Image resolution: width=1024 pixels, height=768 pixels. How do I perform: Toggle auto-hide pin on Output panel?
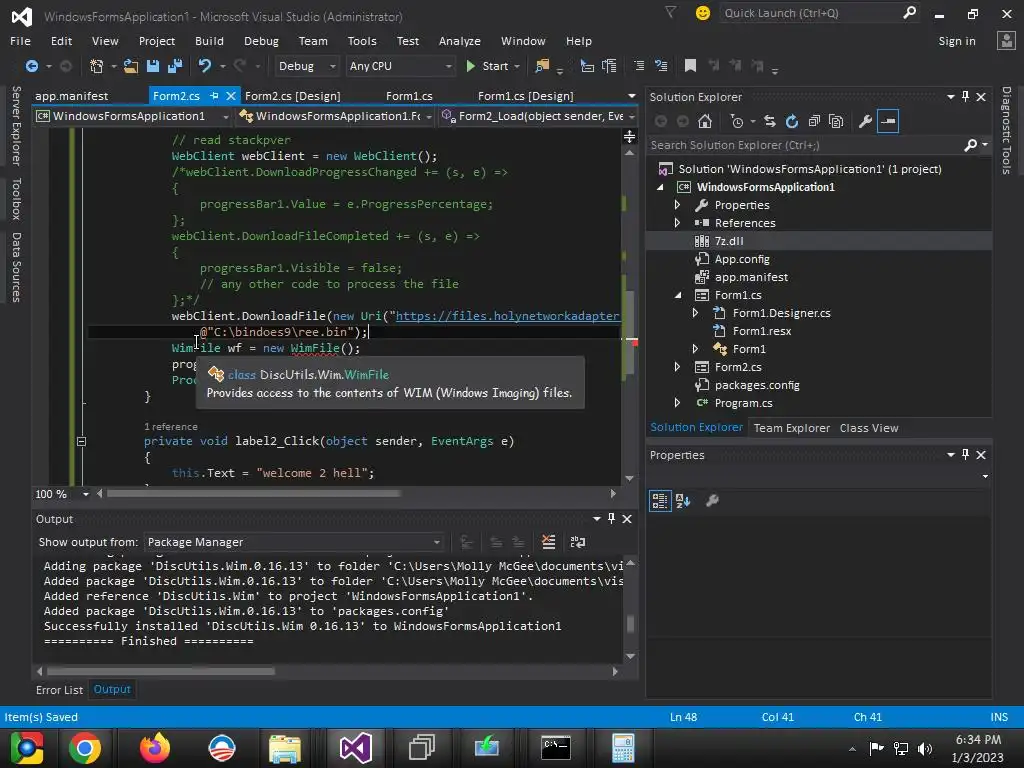(x=611, y=519)
